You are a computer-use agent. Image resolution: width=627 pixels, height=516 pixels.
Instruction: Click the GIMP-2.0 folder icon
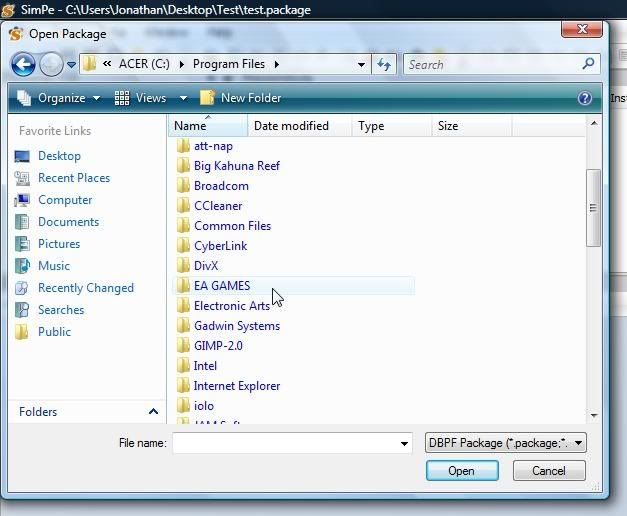(x=183, y=346)
